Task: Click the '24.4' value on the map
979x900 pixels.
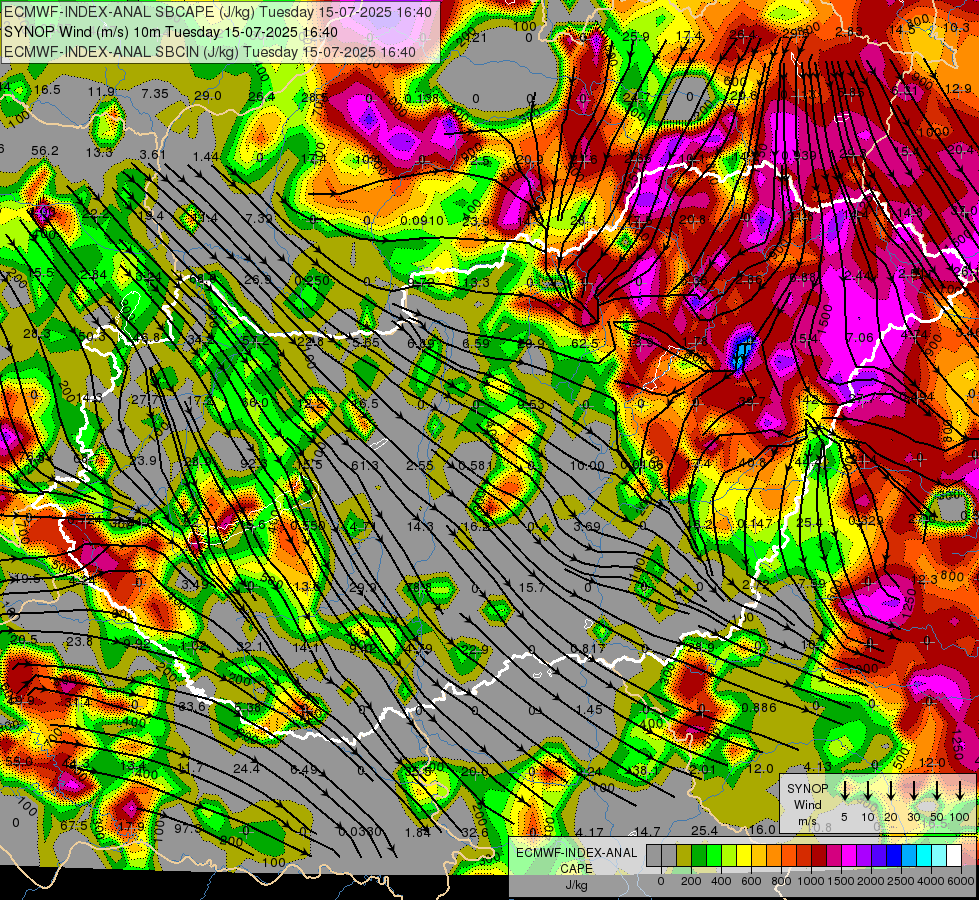Action: (246, 769)
